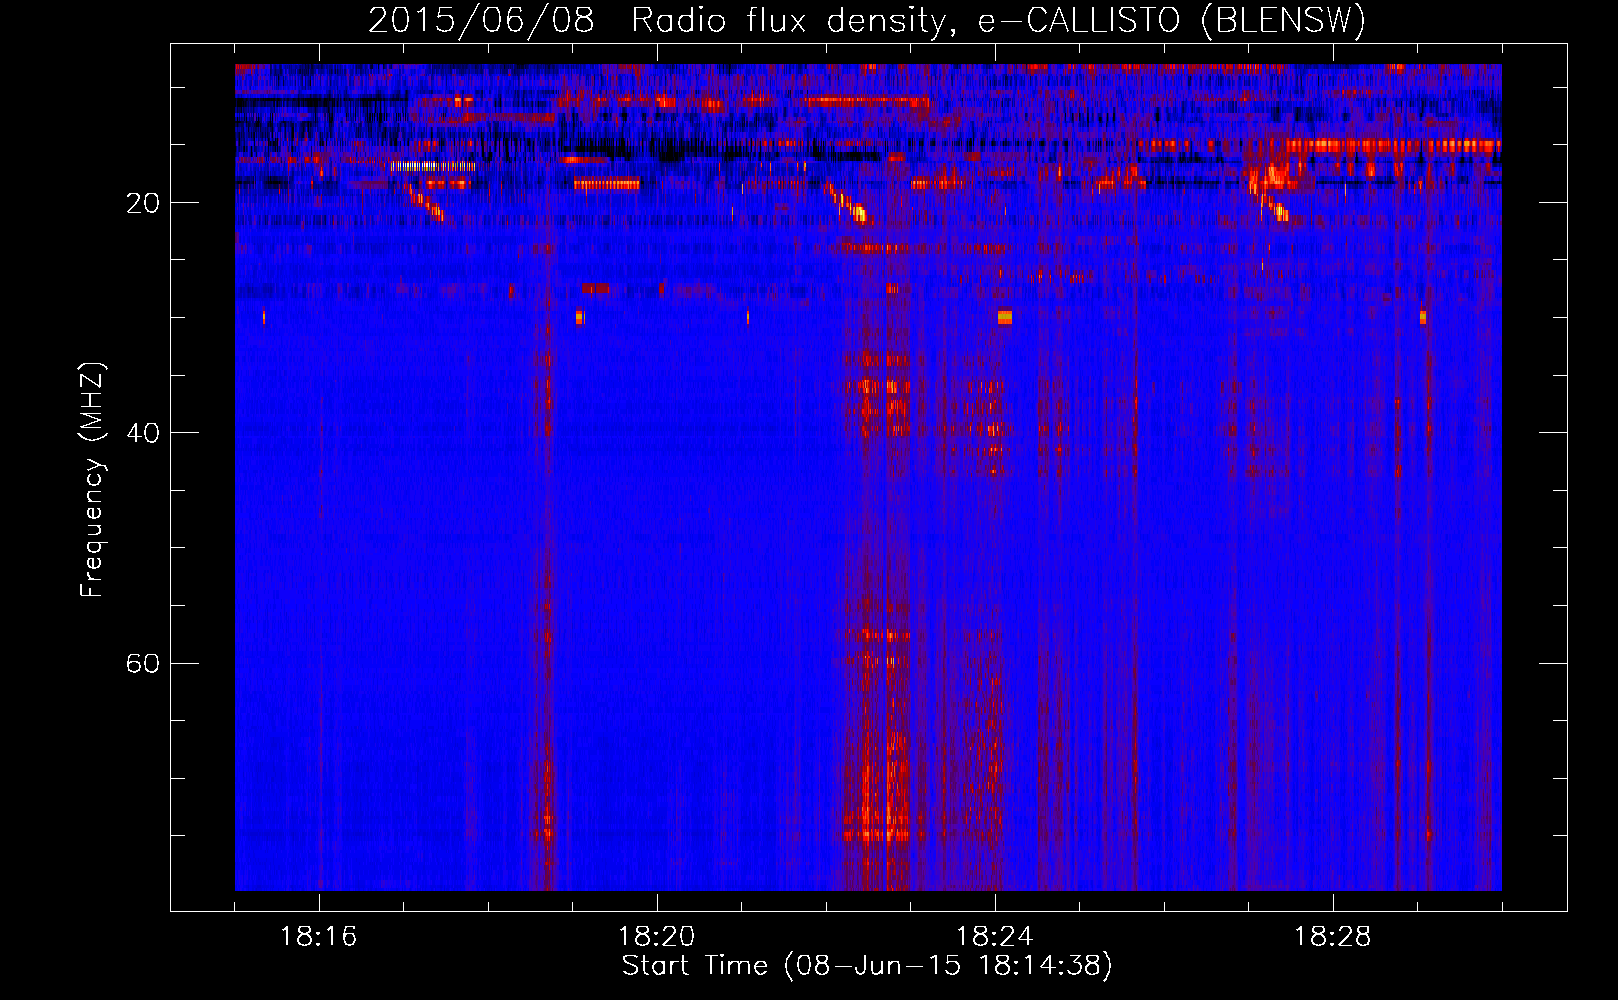Select the "Frequency (MHZ)" y-axis label

92,480
